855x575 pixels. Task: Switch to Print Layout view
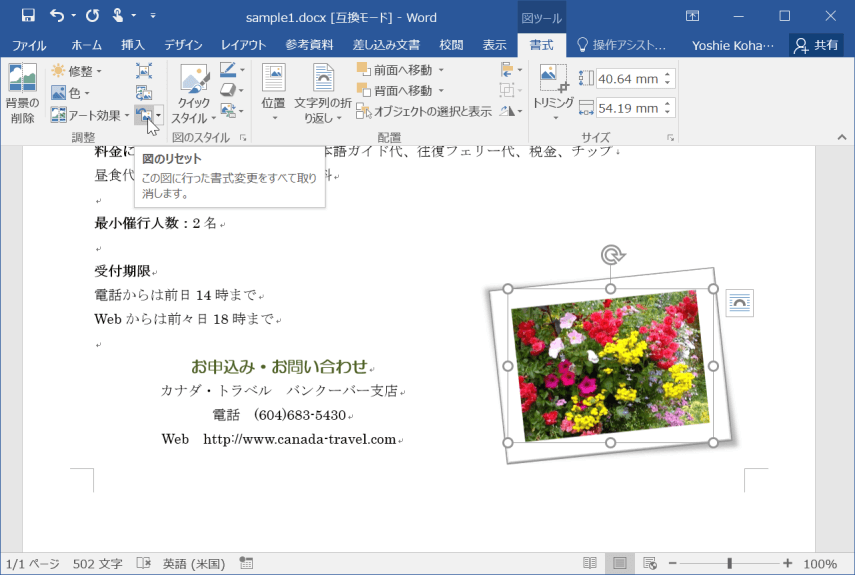pos(619,564)
